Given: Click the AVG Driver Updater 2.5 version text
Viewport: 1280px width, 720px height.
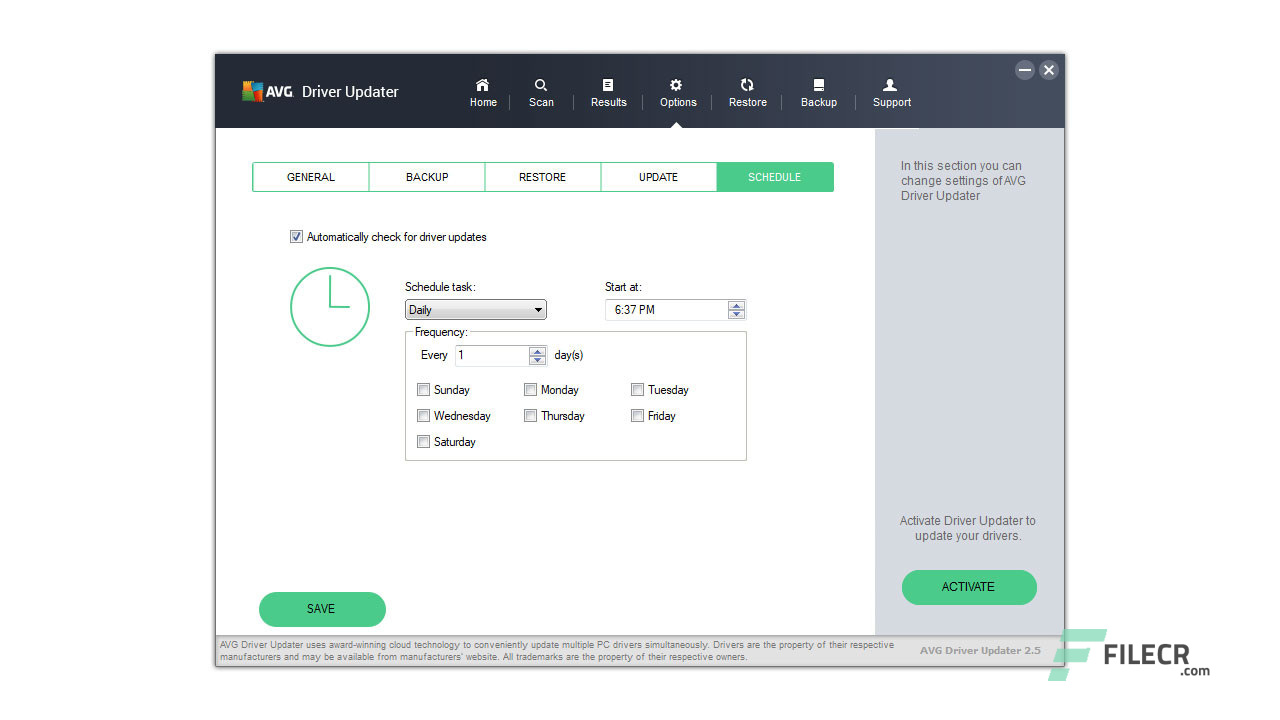Looking at the screenshot, I should point(980,651).
